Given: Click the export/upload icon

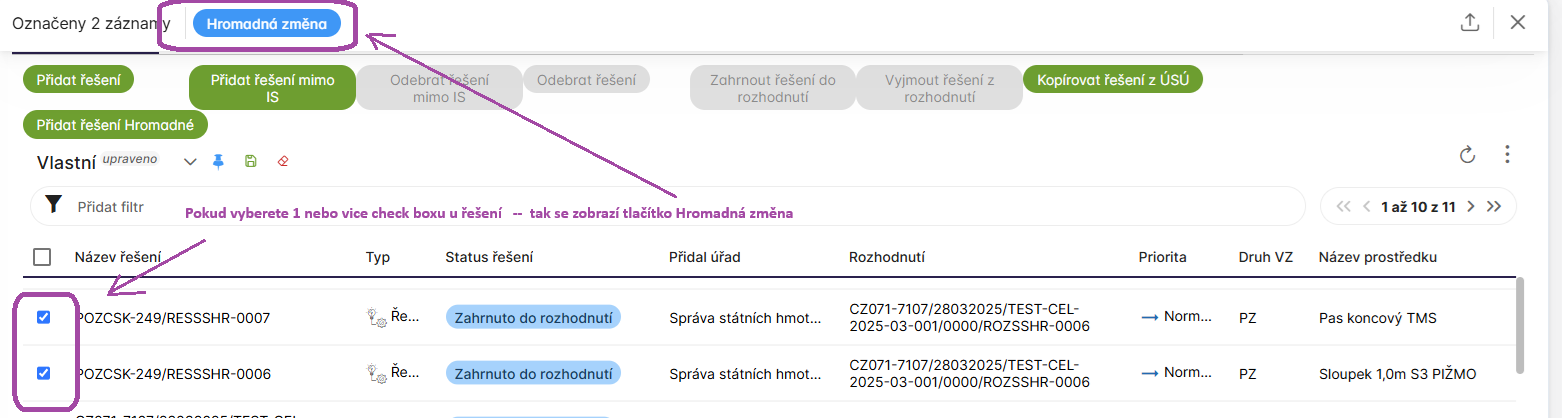Looking at the screenshot, I should click(x=1469, y=23).
